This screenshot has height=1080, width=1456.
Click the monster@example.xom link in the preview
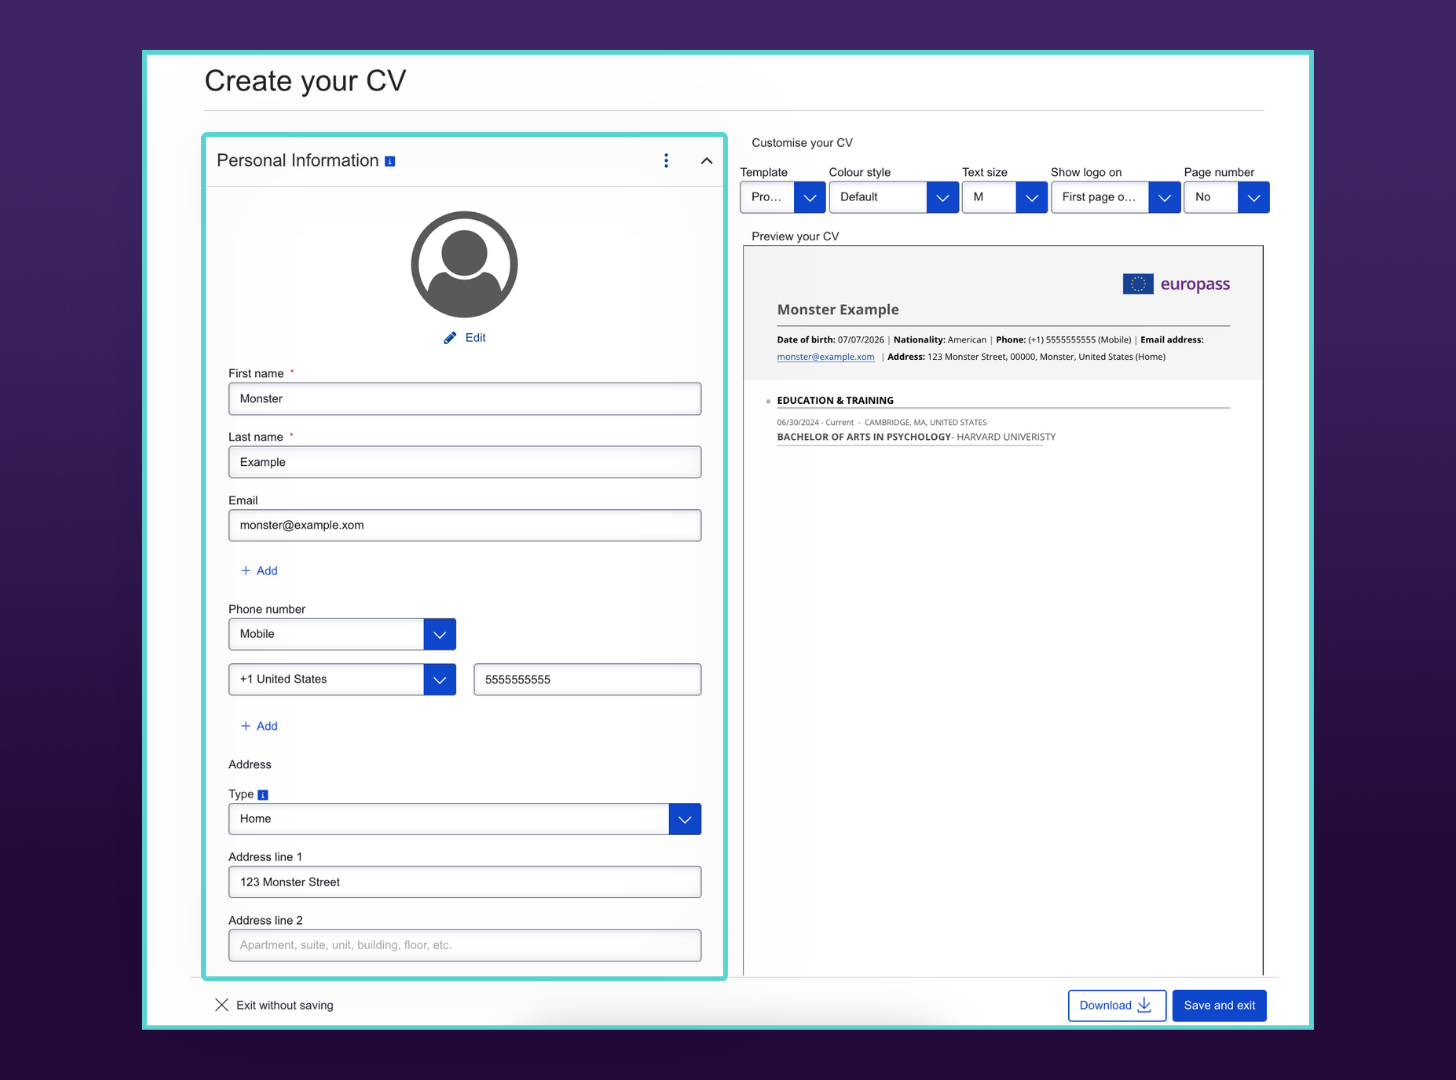pos(826,357)
